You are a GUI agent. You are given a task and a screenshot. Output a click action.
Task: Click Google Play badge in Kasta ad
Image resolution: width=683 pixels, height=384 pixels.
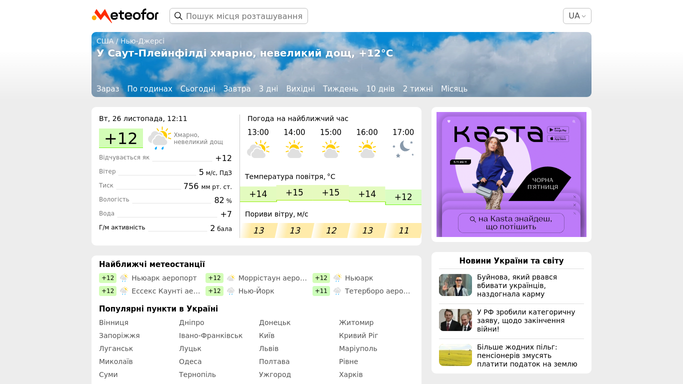pyautogui.click(x=558, y=130)
